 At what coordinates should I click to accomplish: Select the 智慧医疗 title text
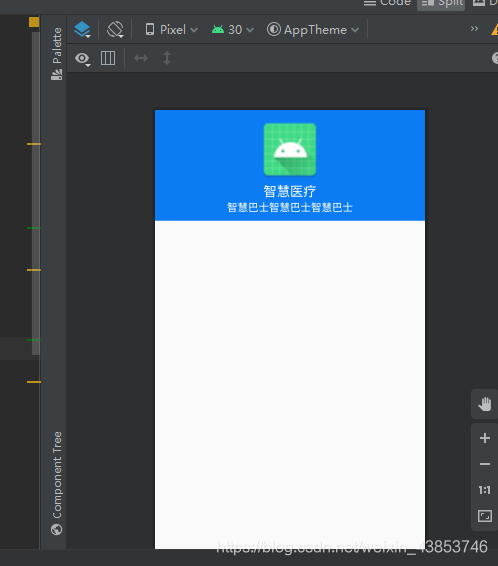click(x=290, y=191)
